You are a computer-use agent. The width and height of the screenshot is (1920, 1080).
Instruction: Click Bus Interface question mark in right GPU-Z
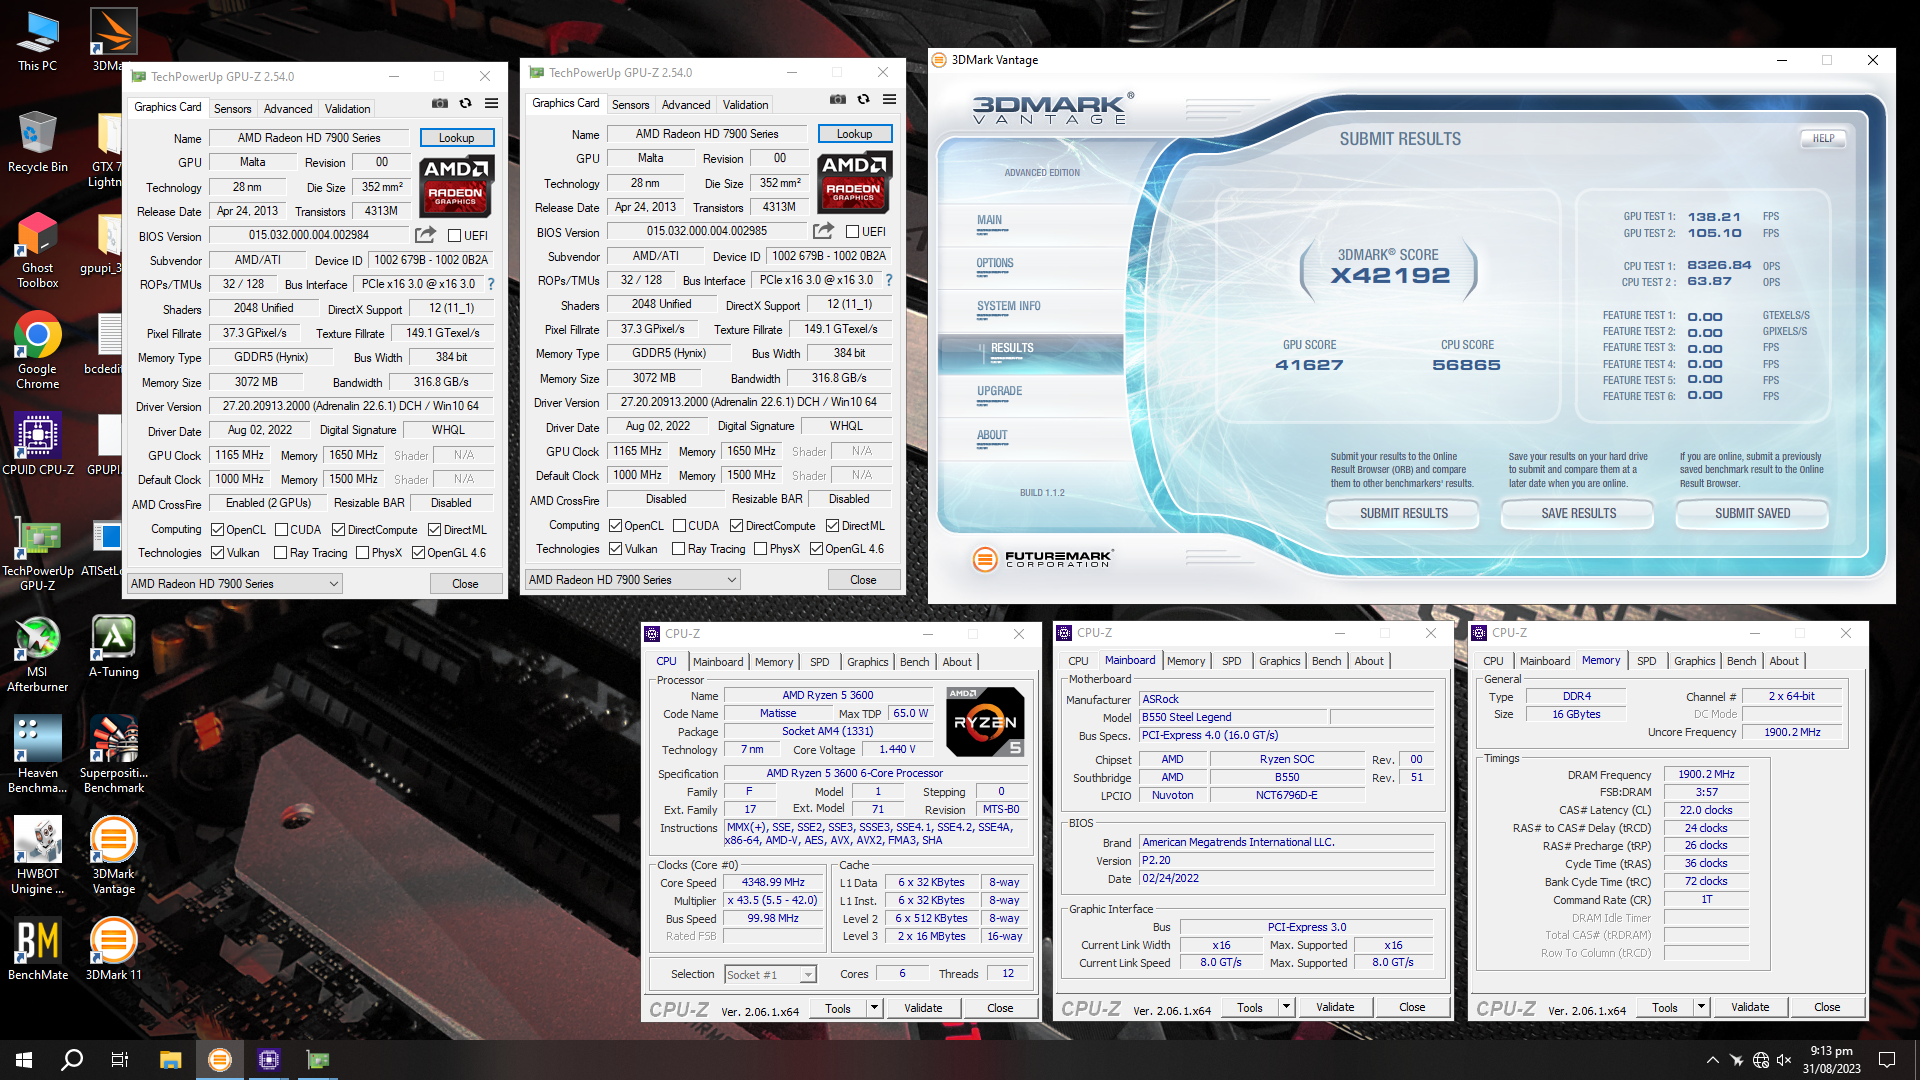(x=889, y=280)
